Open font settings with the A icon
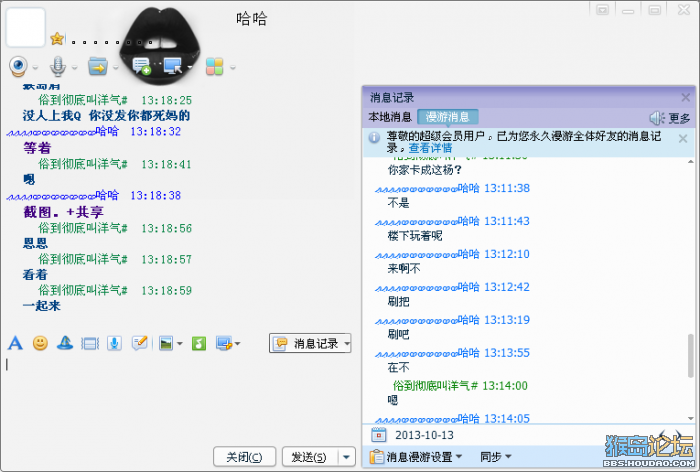700x472 pixels. 15,343
